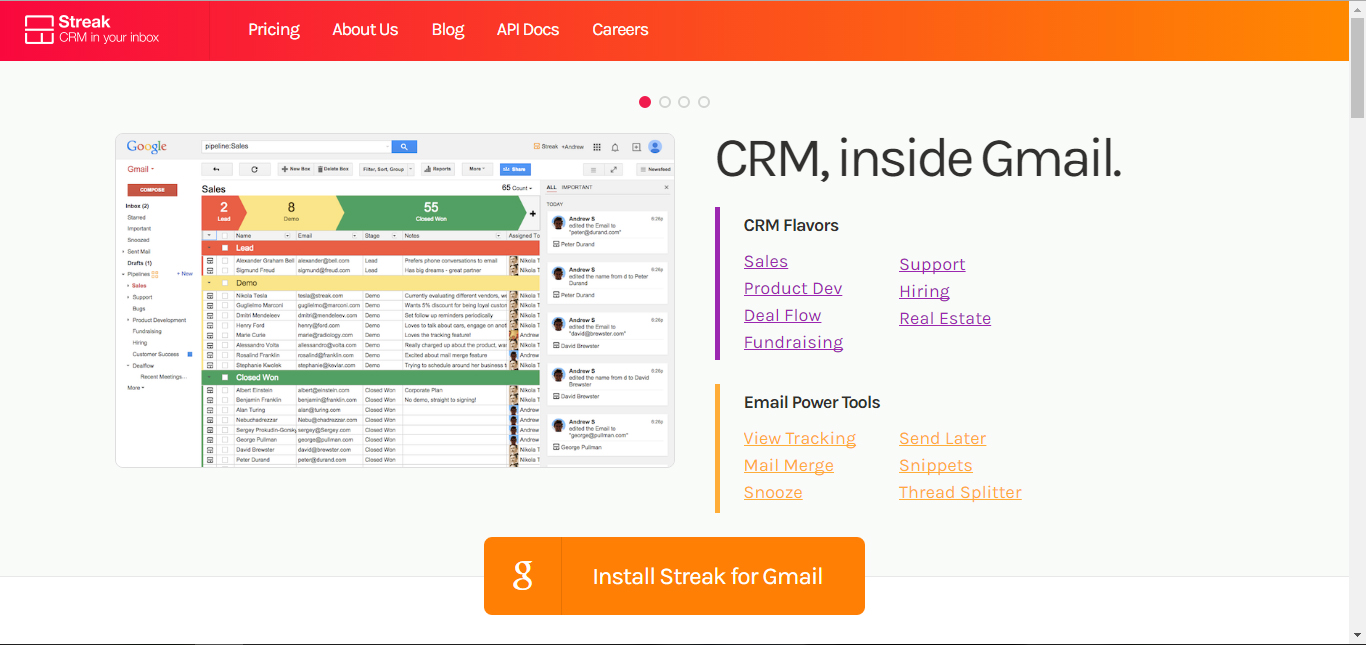Check the Demo group checkbox
This screenshot has height=645, width=1366.
225,283
